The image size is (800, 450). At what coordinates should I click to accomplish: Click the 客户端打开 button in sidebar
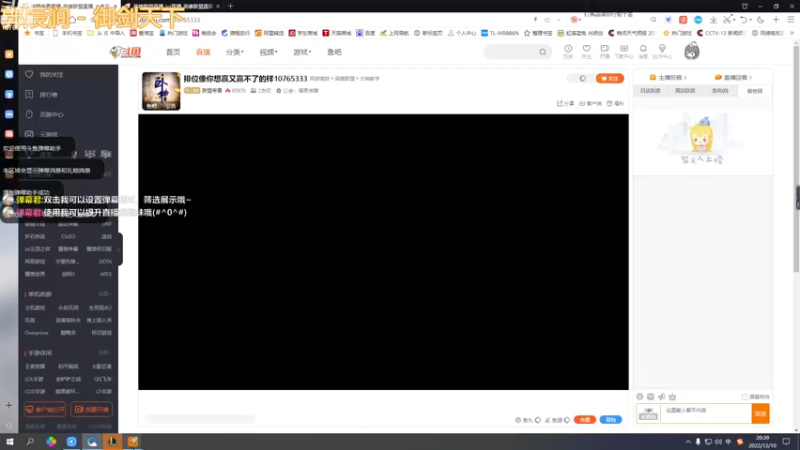[45, 409]
